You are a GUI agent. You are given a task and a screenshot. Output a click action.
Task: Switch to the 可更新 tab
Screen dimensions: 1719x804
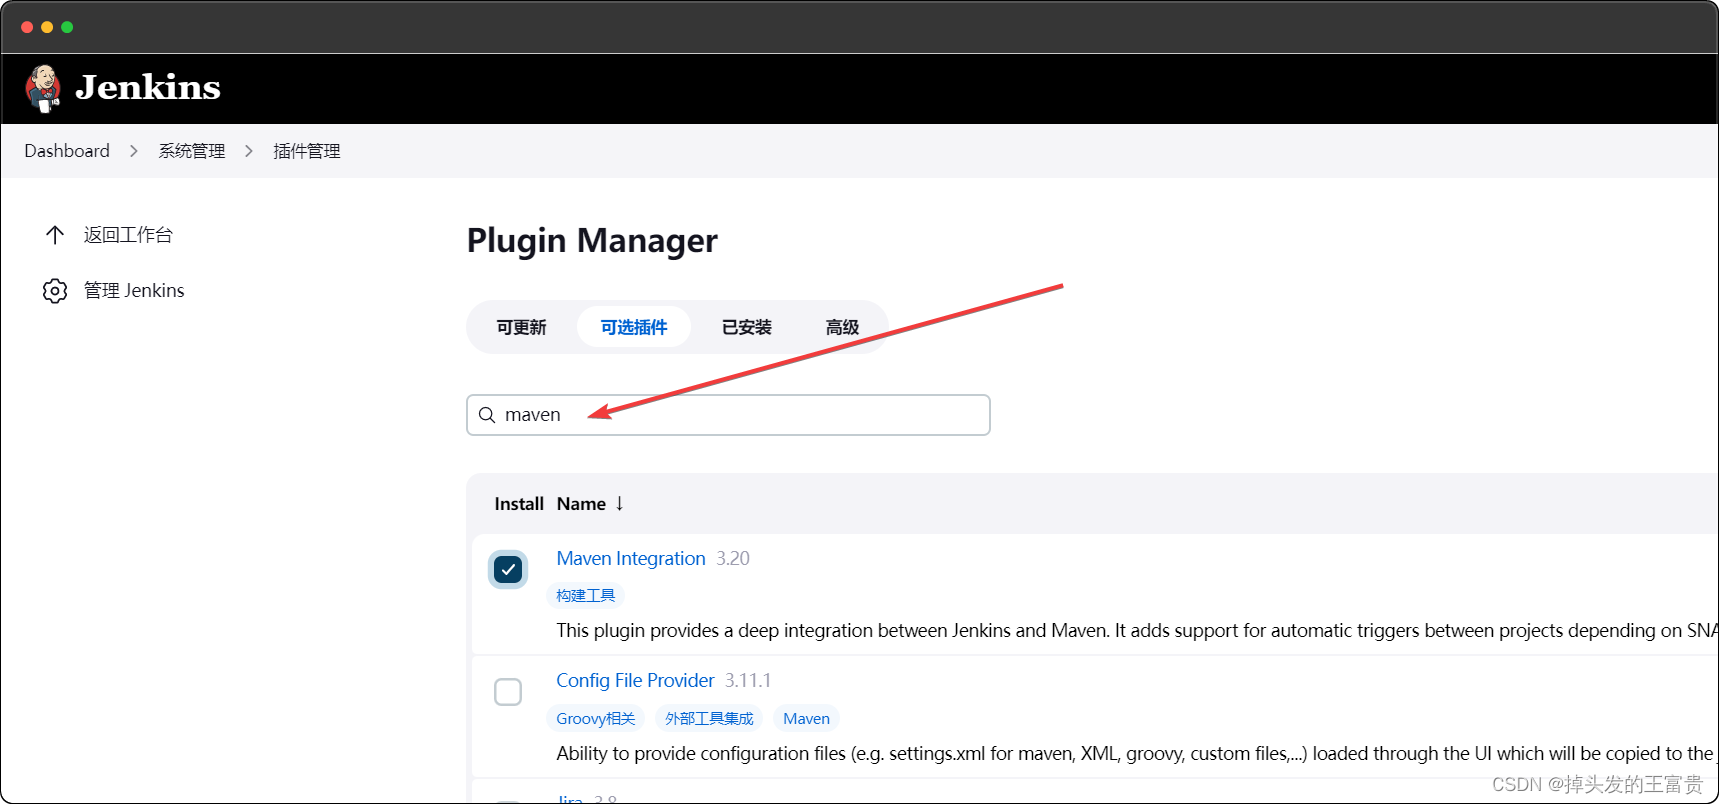[522, 327]
